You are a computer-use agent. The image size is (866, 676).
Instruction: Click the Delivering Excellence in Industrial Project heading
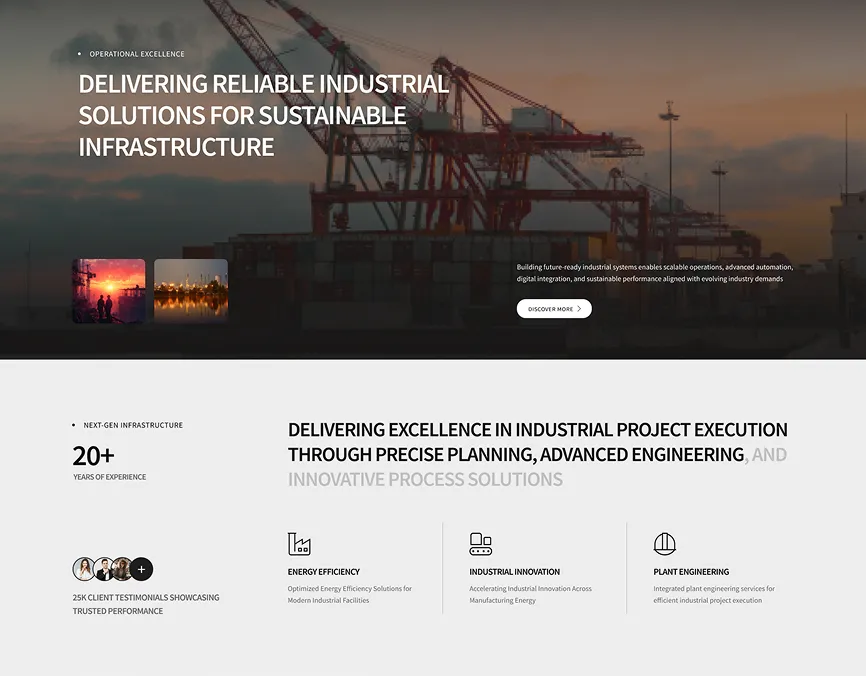(x=537, y=454)
